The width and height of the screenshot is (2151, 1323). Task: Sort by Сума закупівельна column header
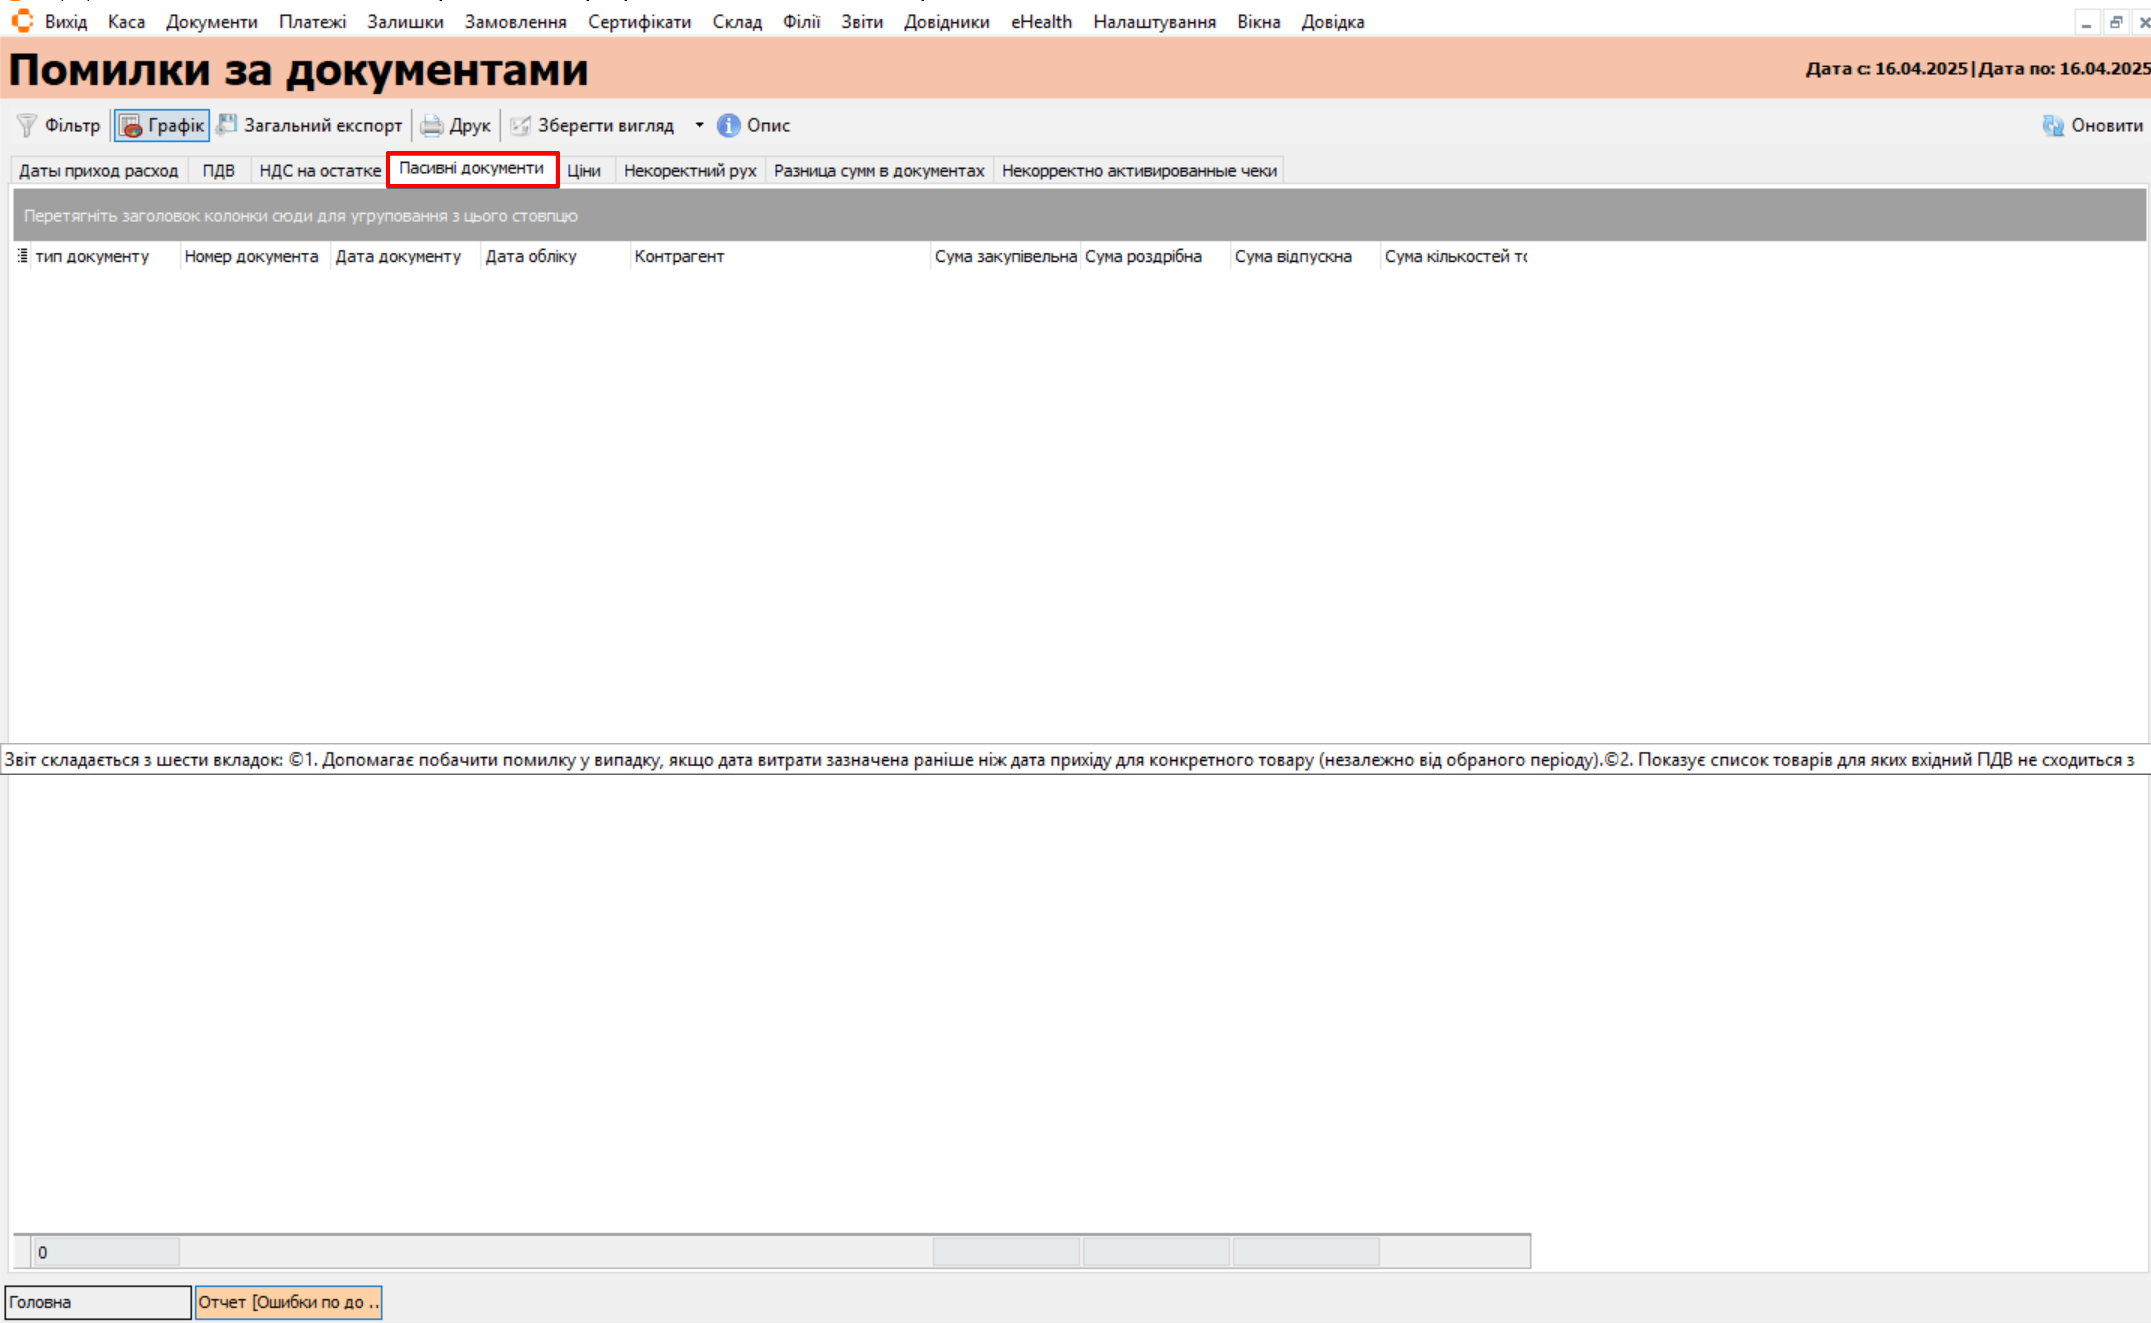click(1005, 256)
